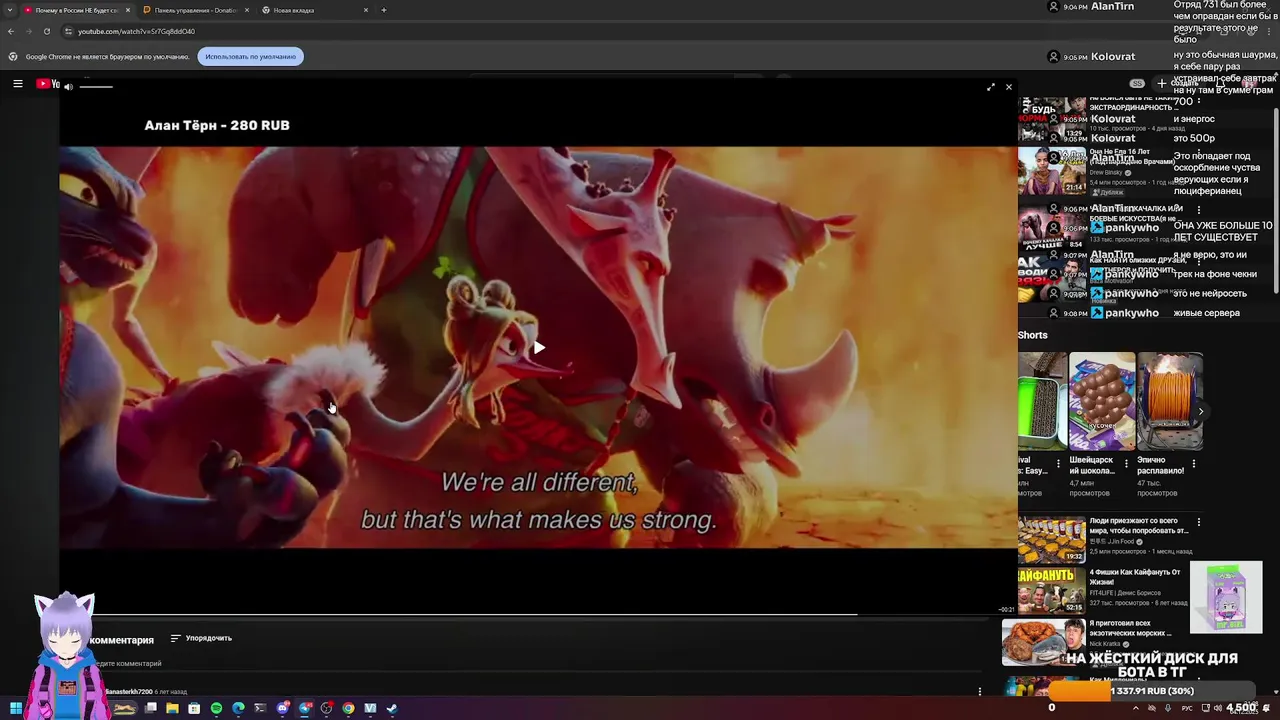Open the 'Люди приезжают со всего мира' video
The height and width of the screenshot is (720, 1280).
pos(1139,525)
